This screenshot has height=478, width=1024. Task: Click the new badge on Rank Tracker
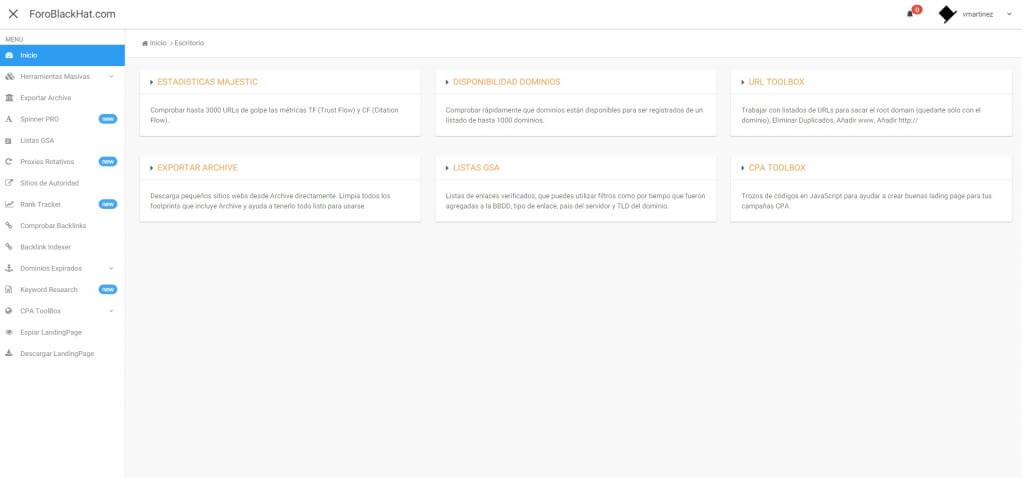[x=108, y=204]
